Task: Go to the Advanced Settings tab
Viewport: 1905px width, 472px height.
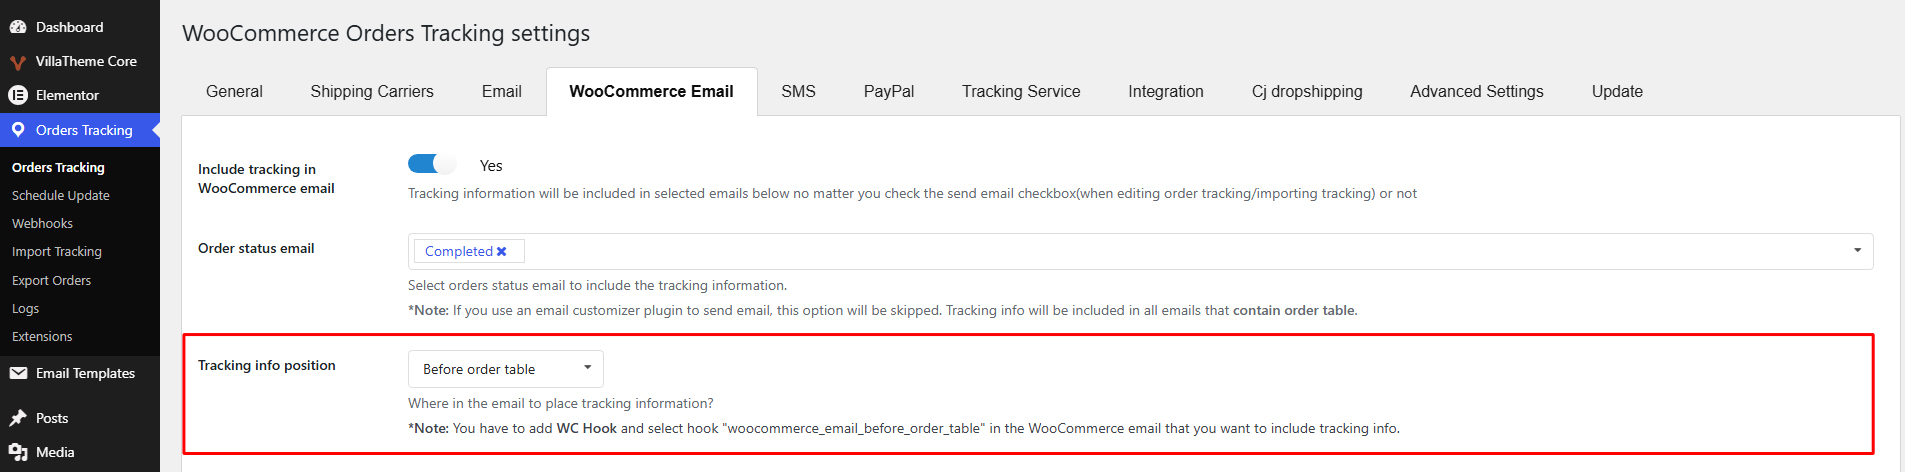Action: [1477, 91]
